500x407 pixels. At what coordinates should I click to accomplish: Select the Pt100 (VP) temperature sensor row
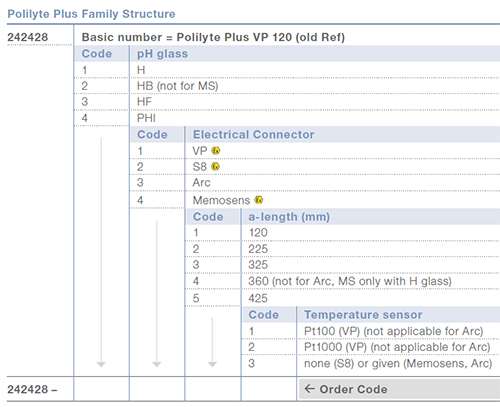click(371, 331)
